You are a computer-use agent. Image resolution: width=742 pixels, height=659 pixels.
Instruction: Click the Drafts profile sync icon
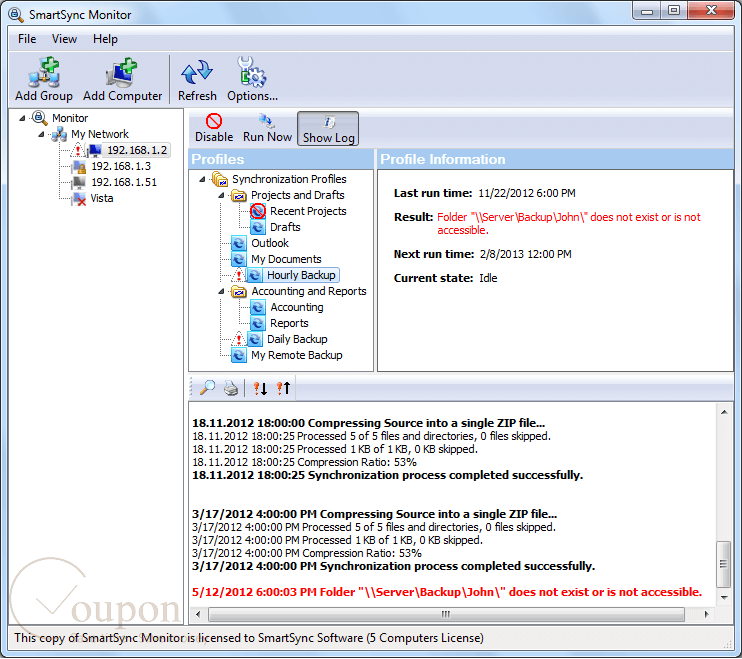click(258, 227)
